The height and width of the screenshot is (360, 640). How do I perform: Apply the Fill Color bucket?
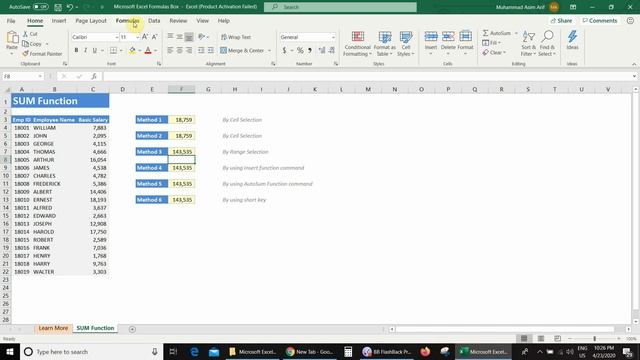[132, 50]
